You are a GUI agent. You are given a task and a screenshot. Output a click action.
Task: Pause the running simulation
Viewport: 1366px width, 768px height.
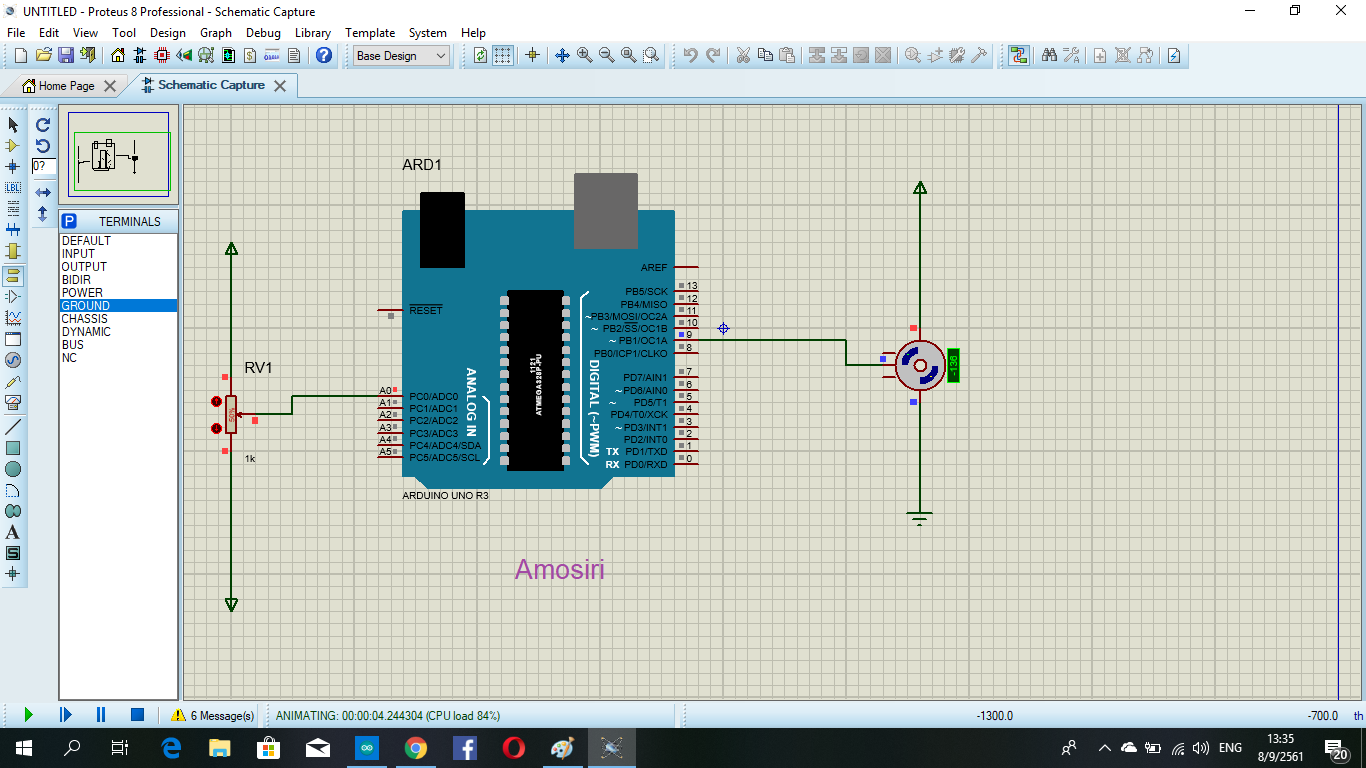(101, 715)
